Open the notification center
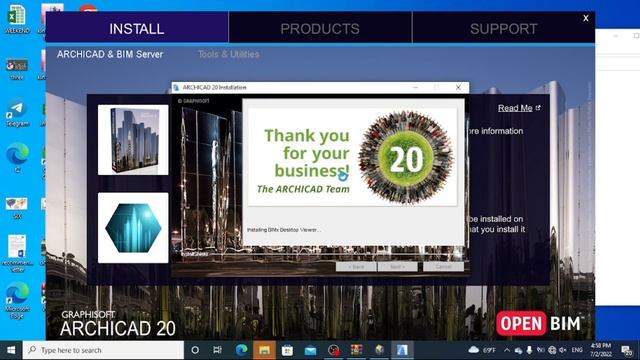This screenshot has height=360, width=640. [627, 350]
